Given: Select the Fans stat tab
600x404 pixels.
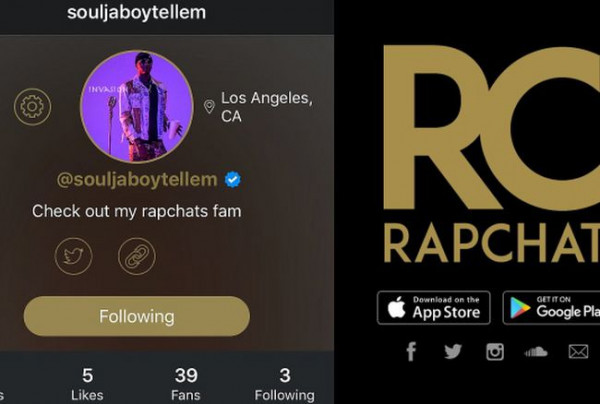Looking at the screenshot, I should pos(186,384).
